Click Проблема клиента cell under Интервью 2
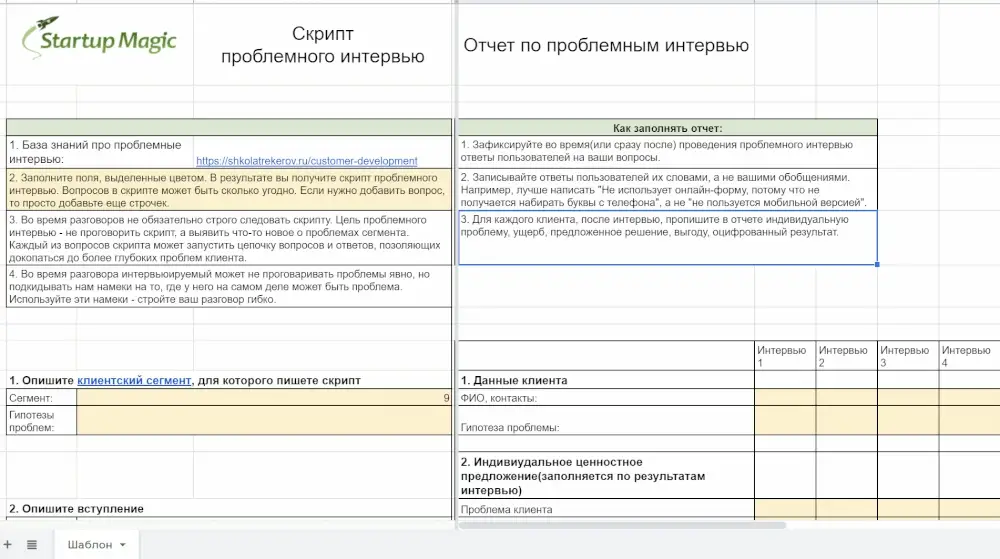 [x=847, y=509]
